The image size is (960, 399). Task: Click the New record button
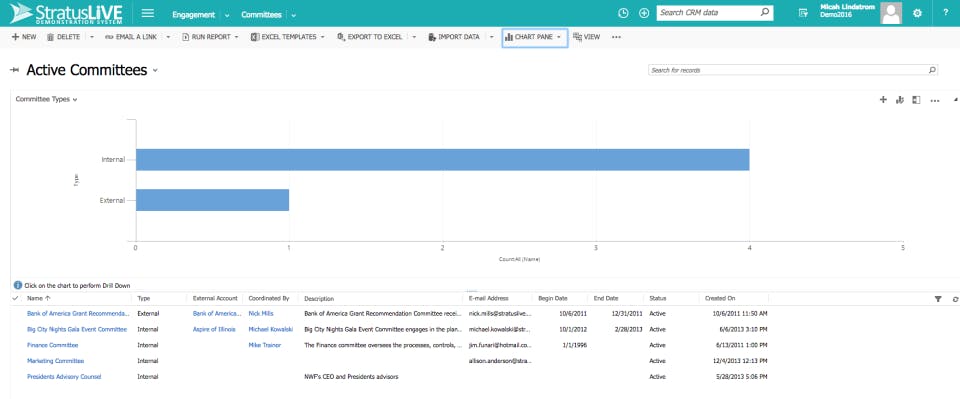coord(24,37)
